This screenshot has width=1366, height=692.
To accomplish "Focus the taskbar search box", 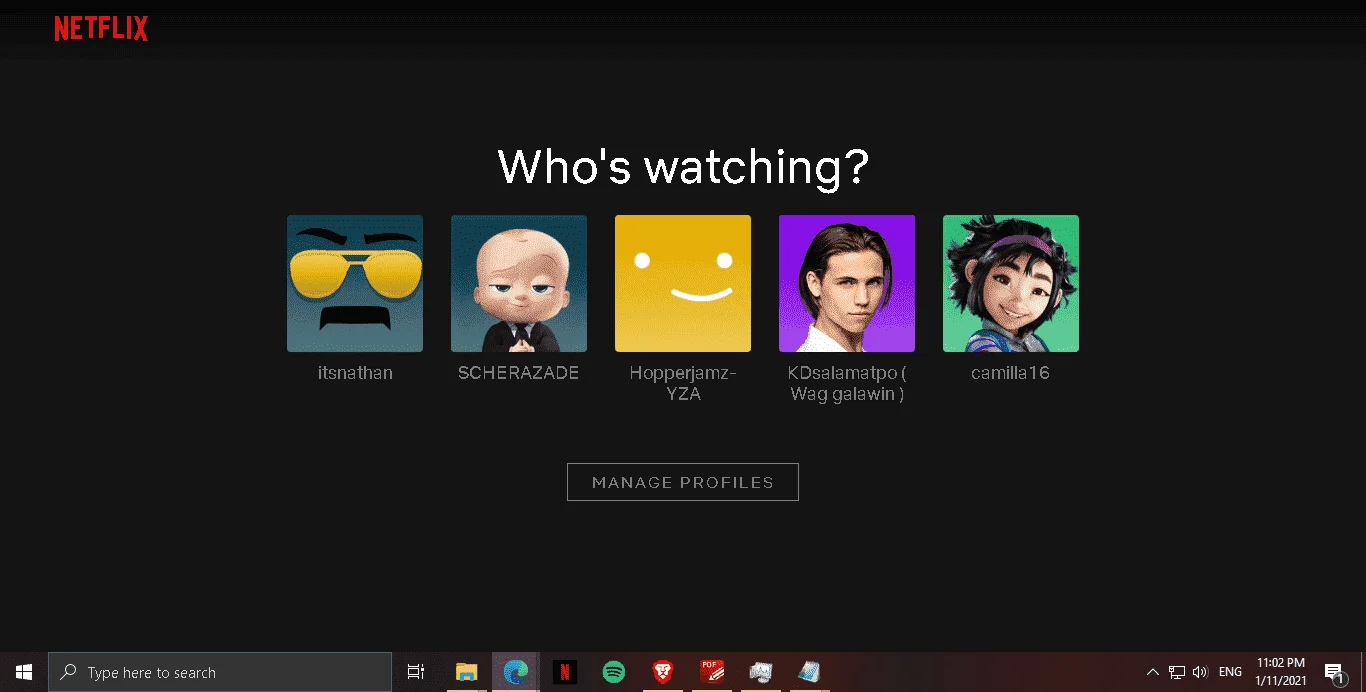I will 220,672.
